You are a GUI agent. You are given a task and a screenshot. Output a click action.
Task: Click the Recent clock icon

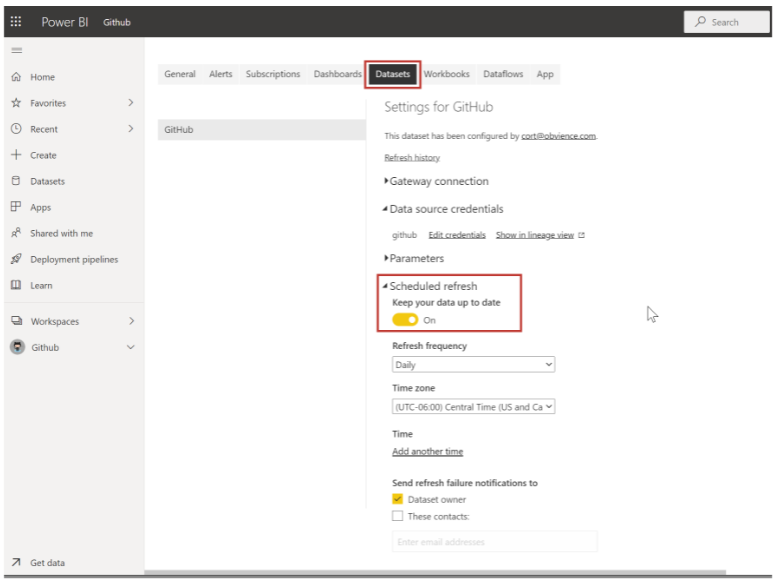(x=16, y=129)
